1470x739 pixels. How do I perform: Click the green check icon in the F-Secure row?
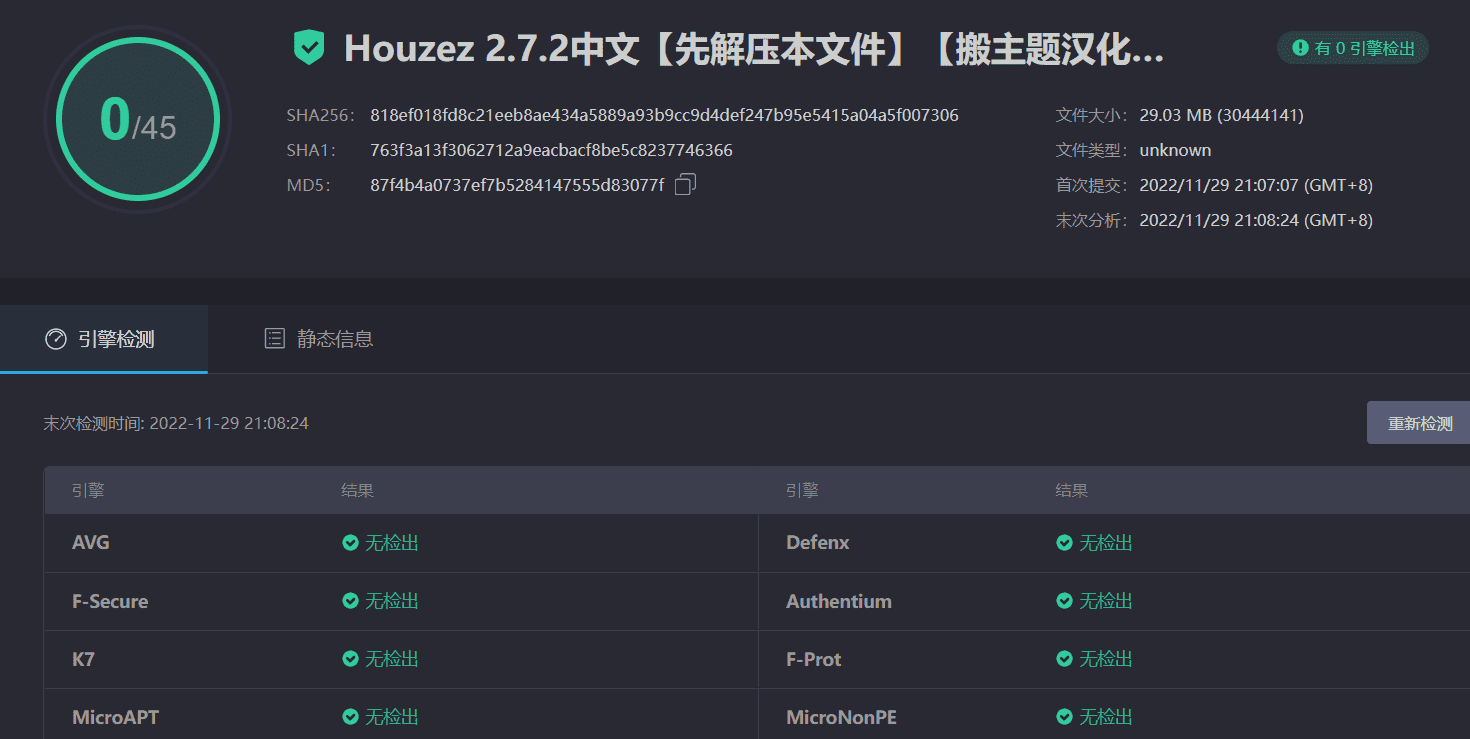[x=350, y=601]
